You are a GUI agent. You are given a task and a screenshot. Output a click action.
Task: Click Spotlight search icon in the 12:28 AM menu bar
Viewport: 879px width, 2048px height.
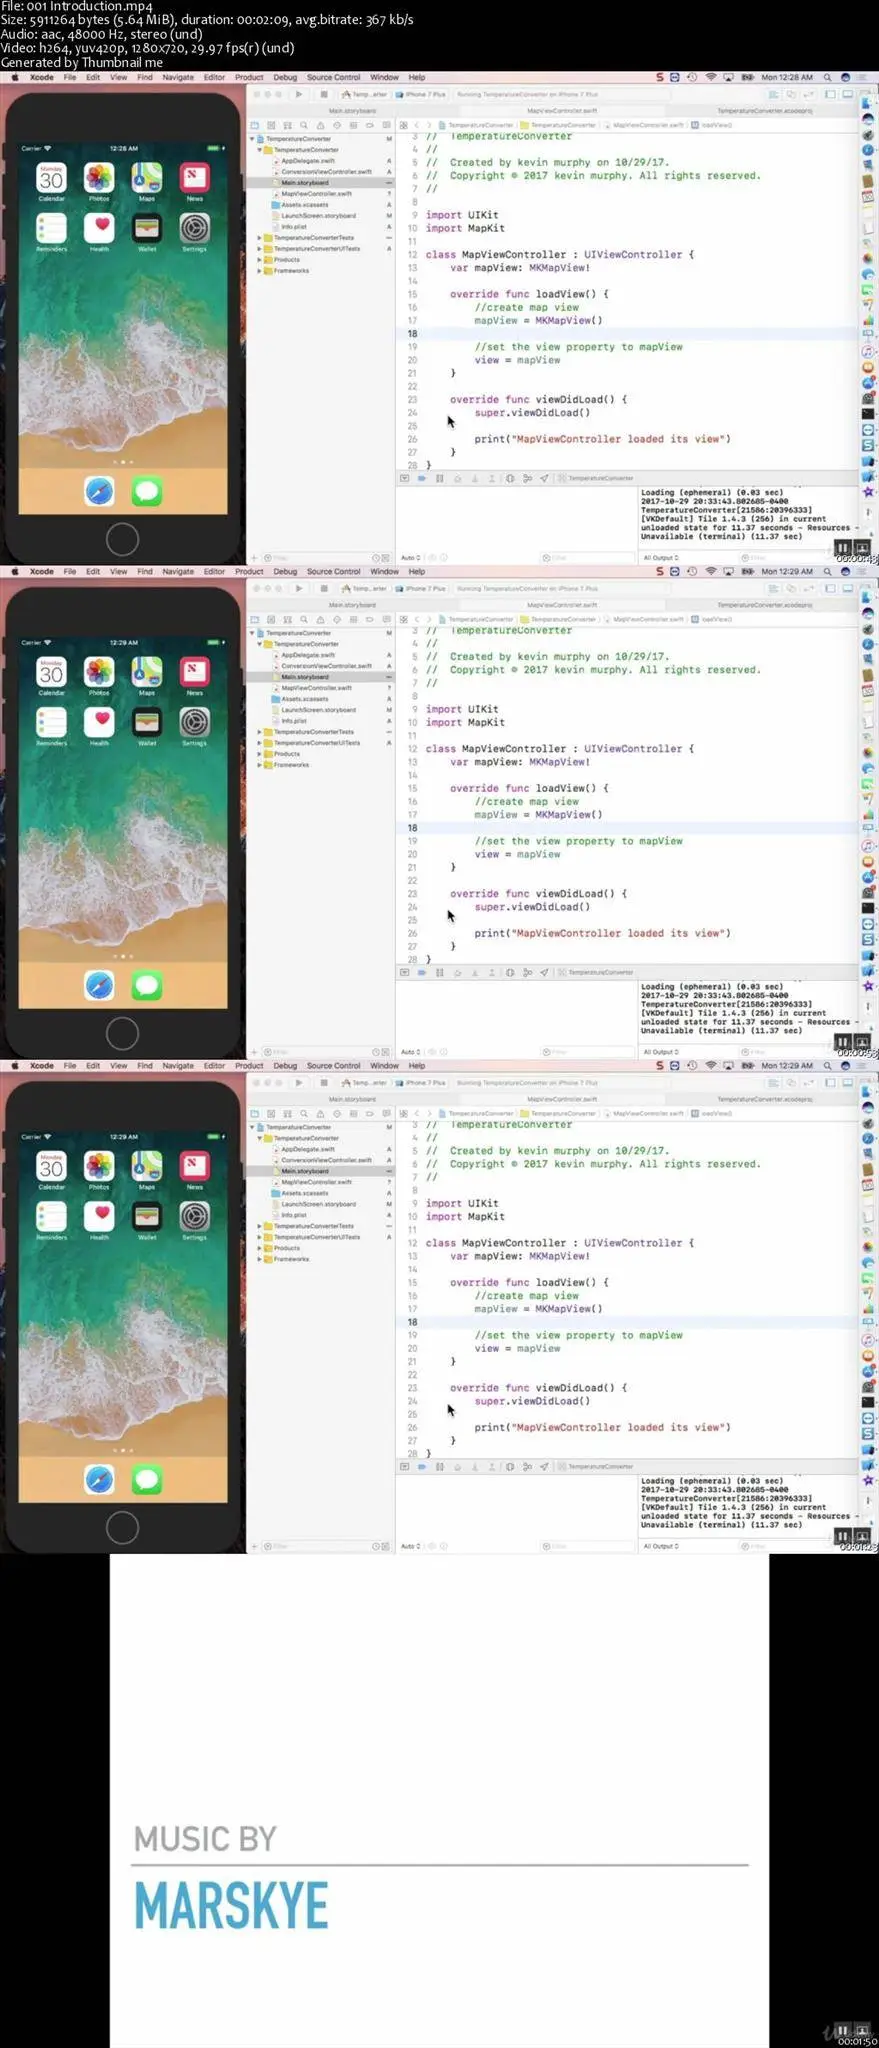827,77
